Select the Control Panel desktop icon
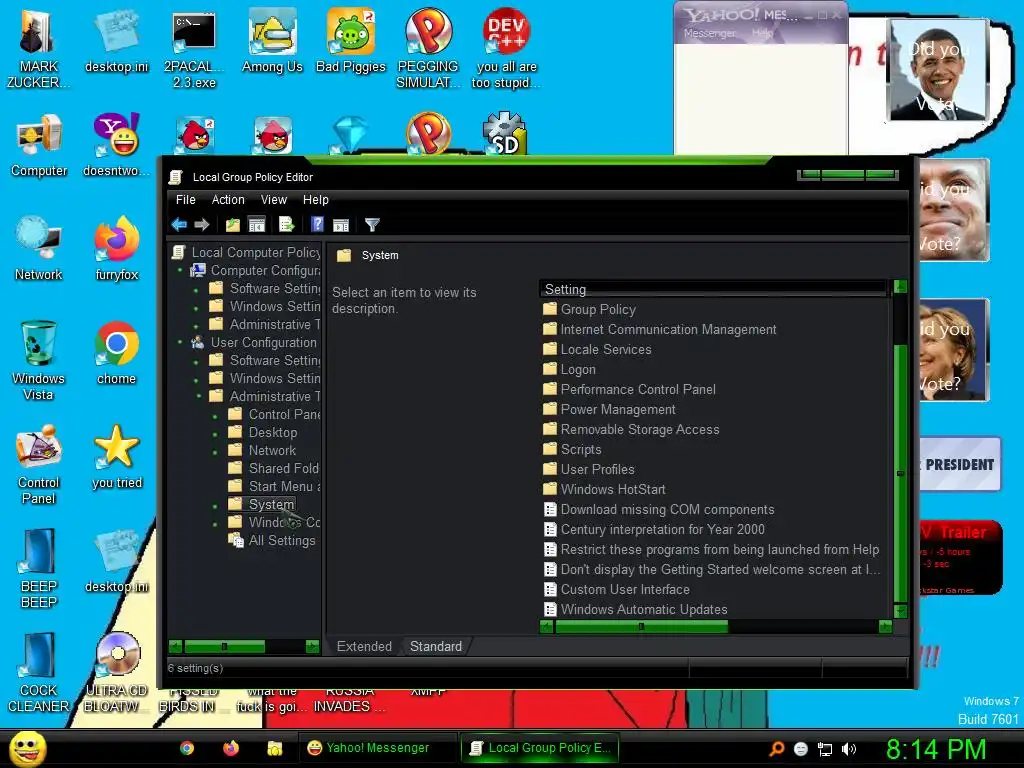Image resolution: width=1024 pixels, height=768 pixels. [39, 465]
